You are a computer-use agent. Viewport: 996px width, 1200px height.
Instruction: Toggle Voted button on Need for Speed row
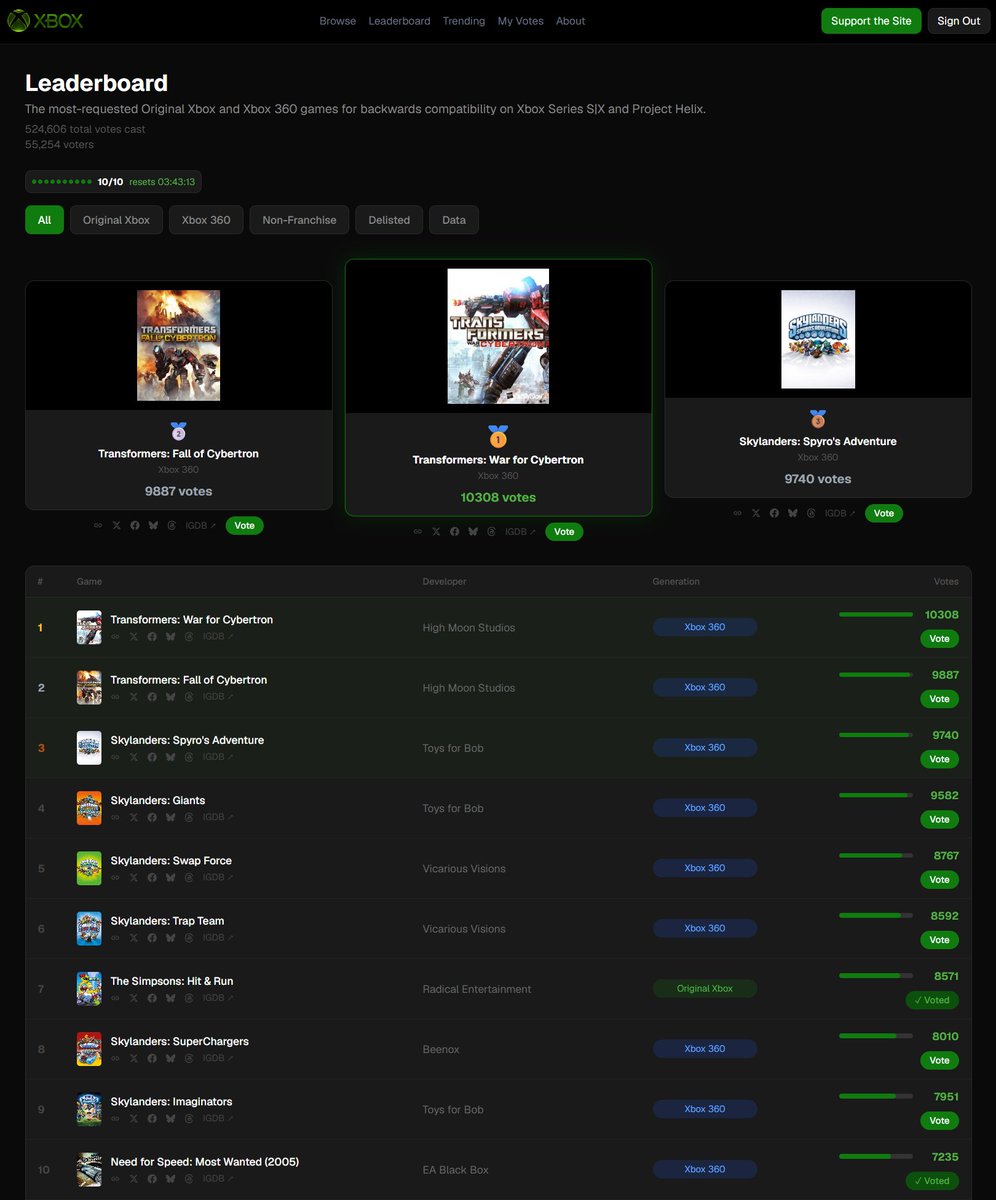[x=932, y=1181]
